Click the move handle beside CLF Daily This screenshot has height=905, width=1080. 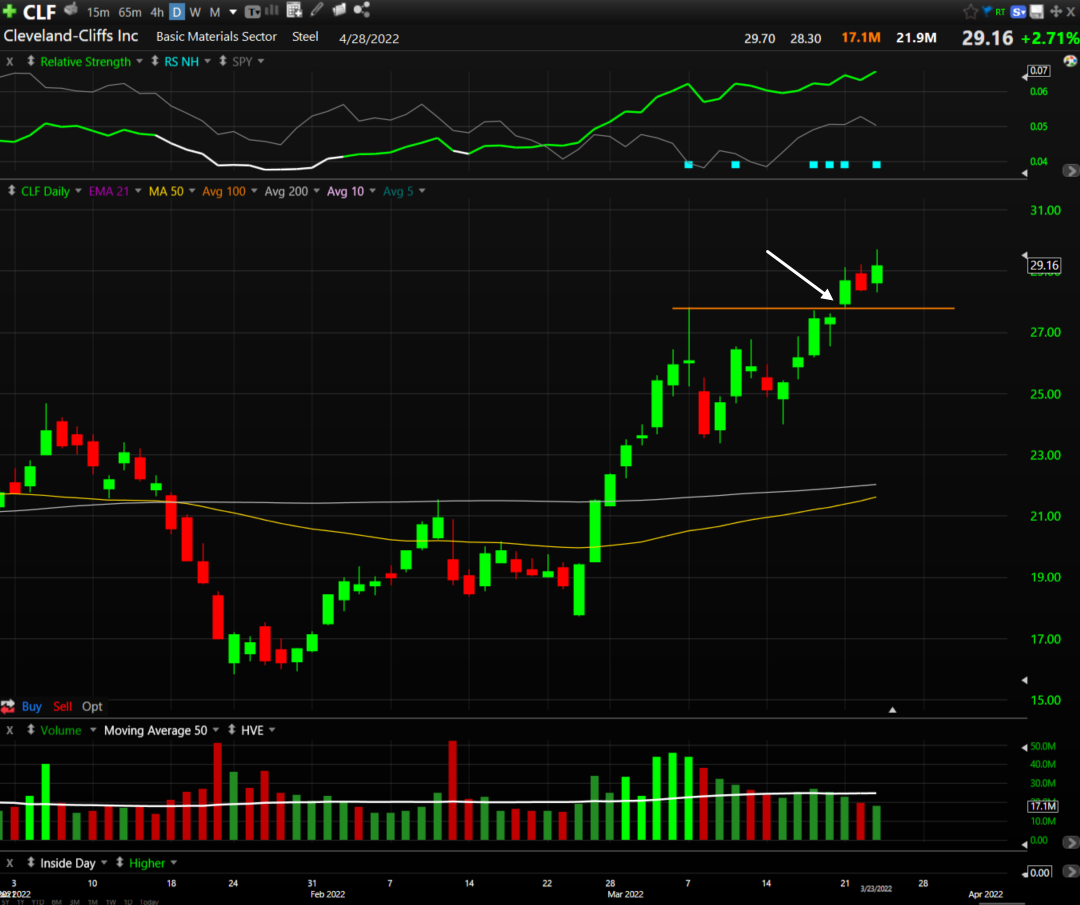point(12,190)
